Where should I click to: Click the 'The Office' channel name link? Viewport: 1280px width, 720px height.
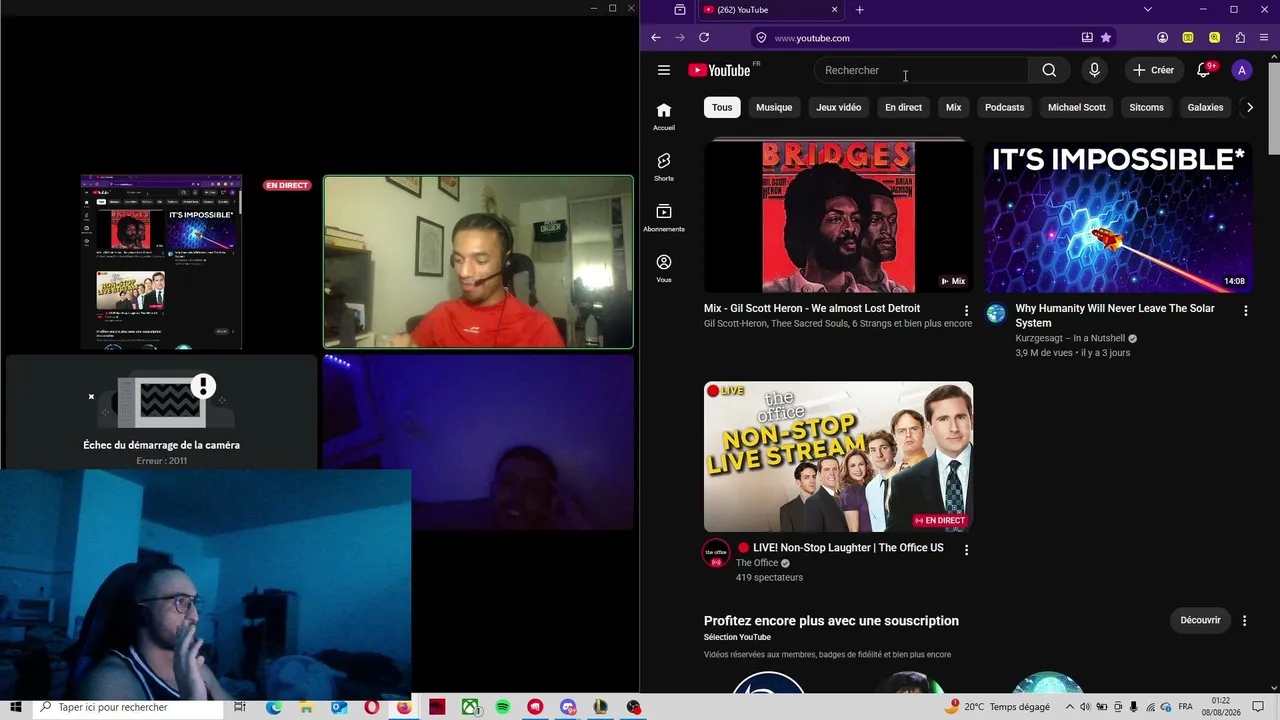pos(757,563)
